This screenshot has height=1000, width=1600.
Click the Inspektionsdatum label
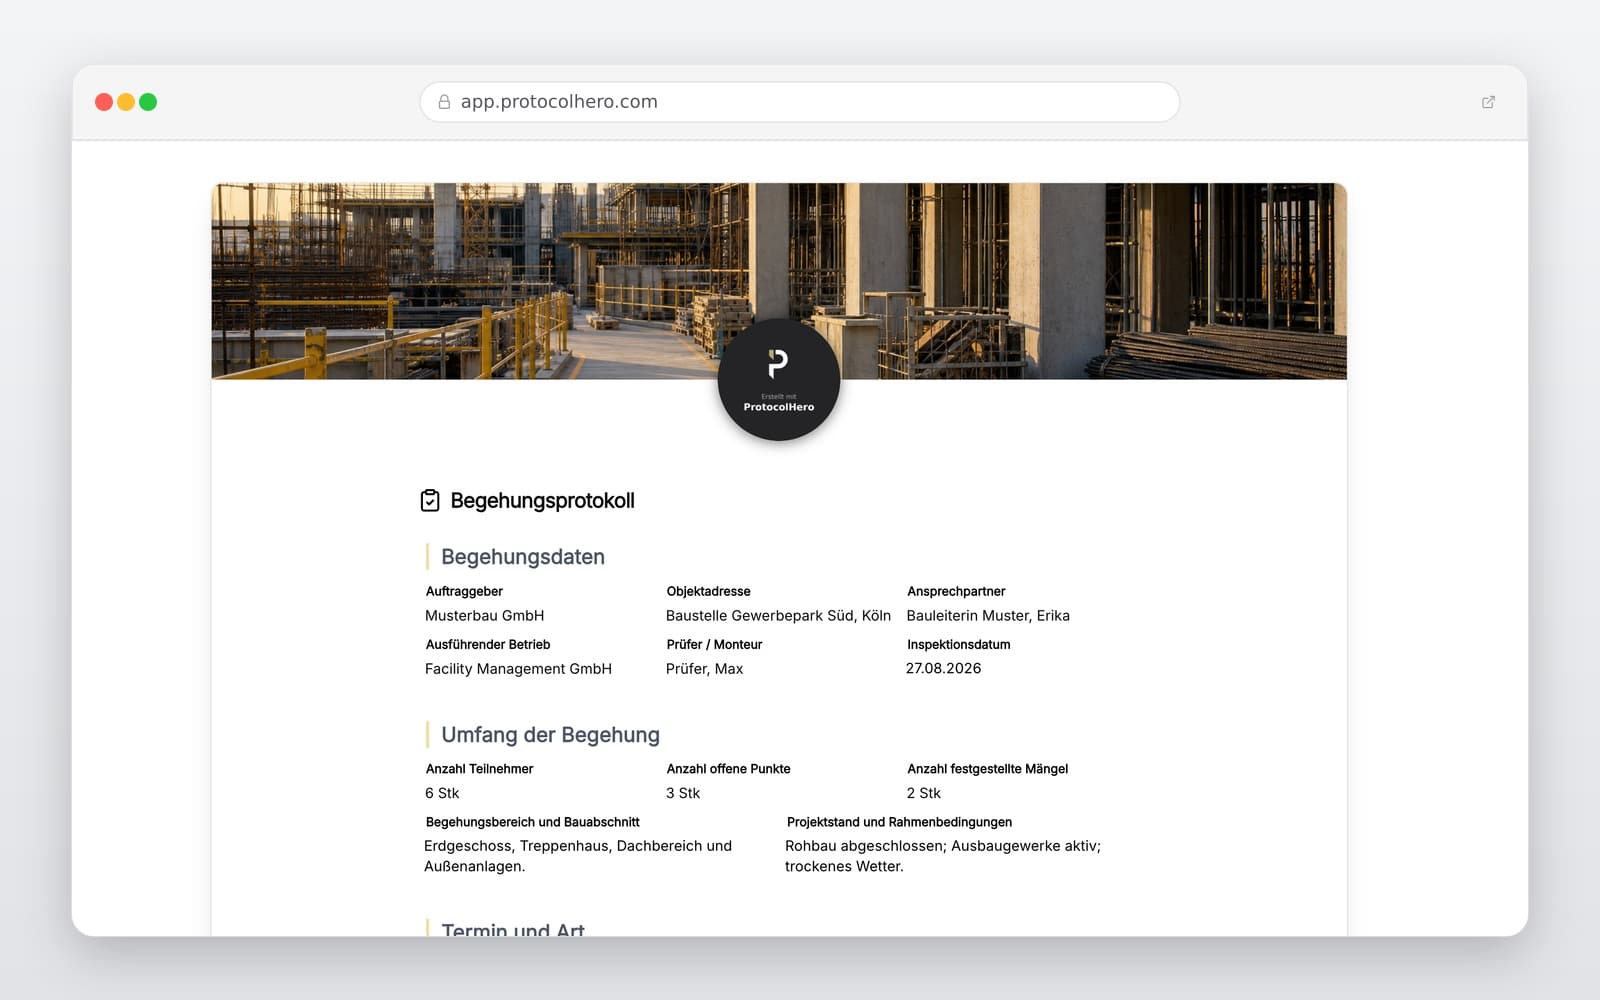[959, 644]
